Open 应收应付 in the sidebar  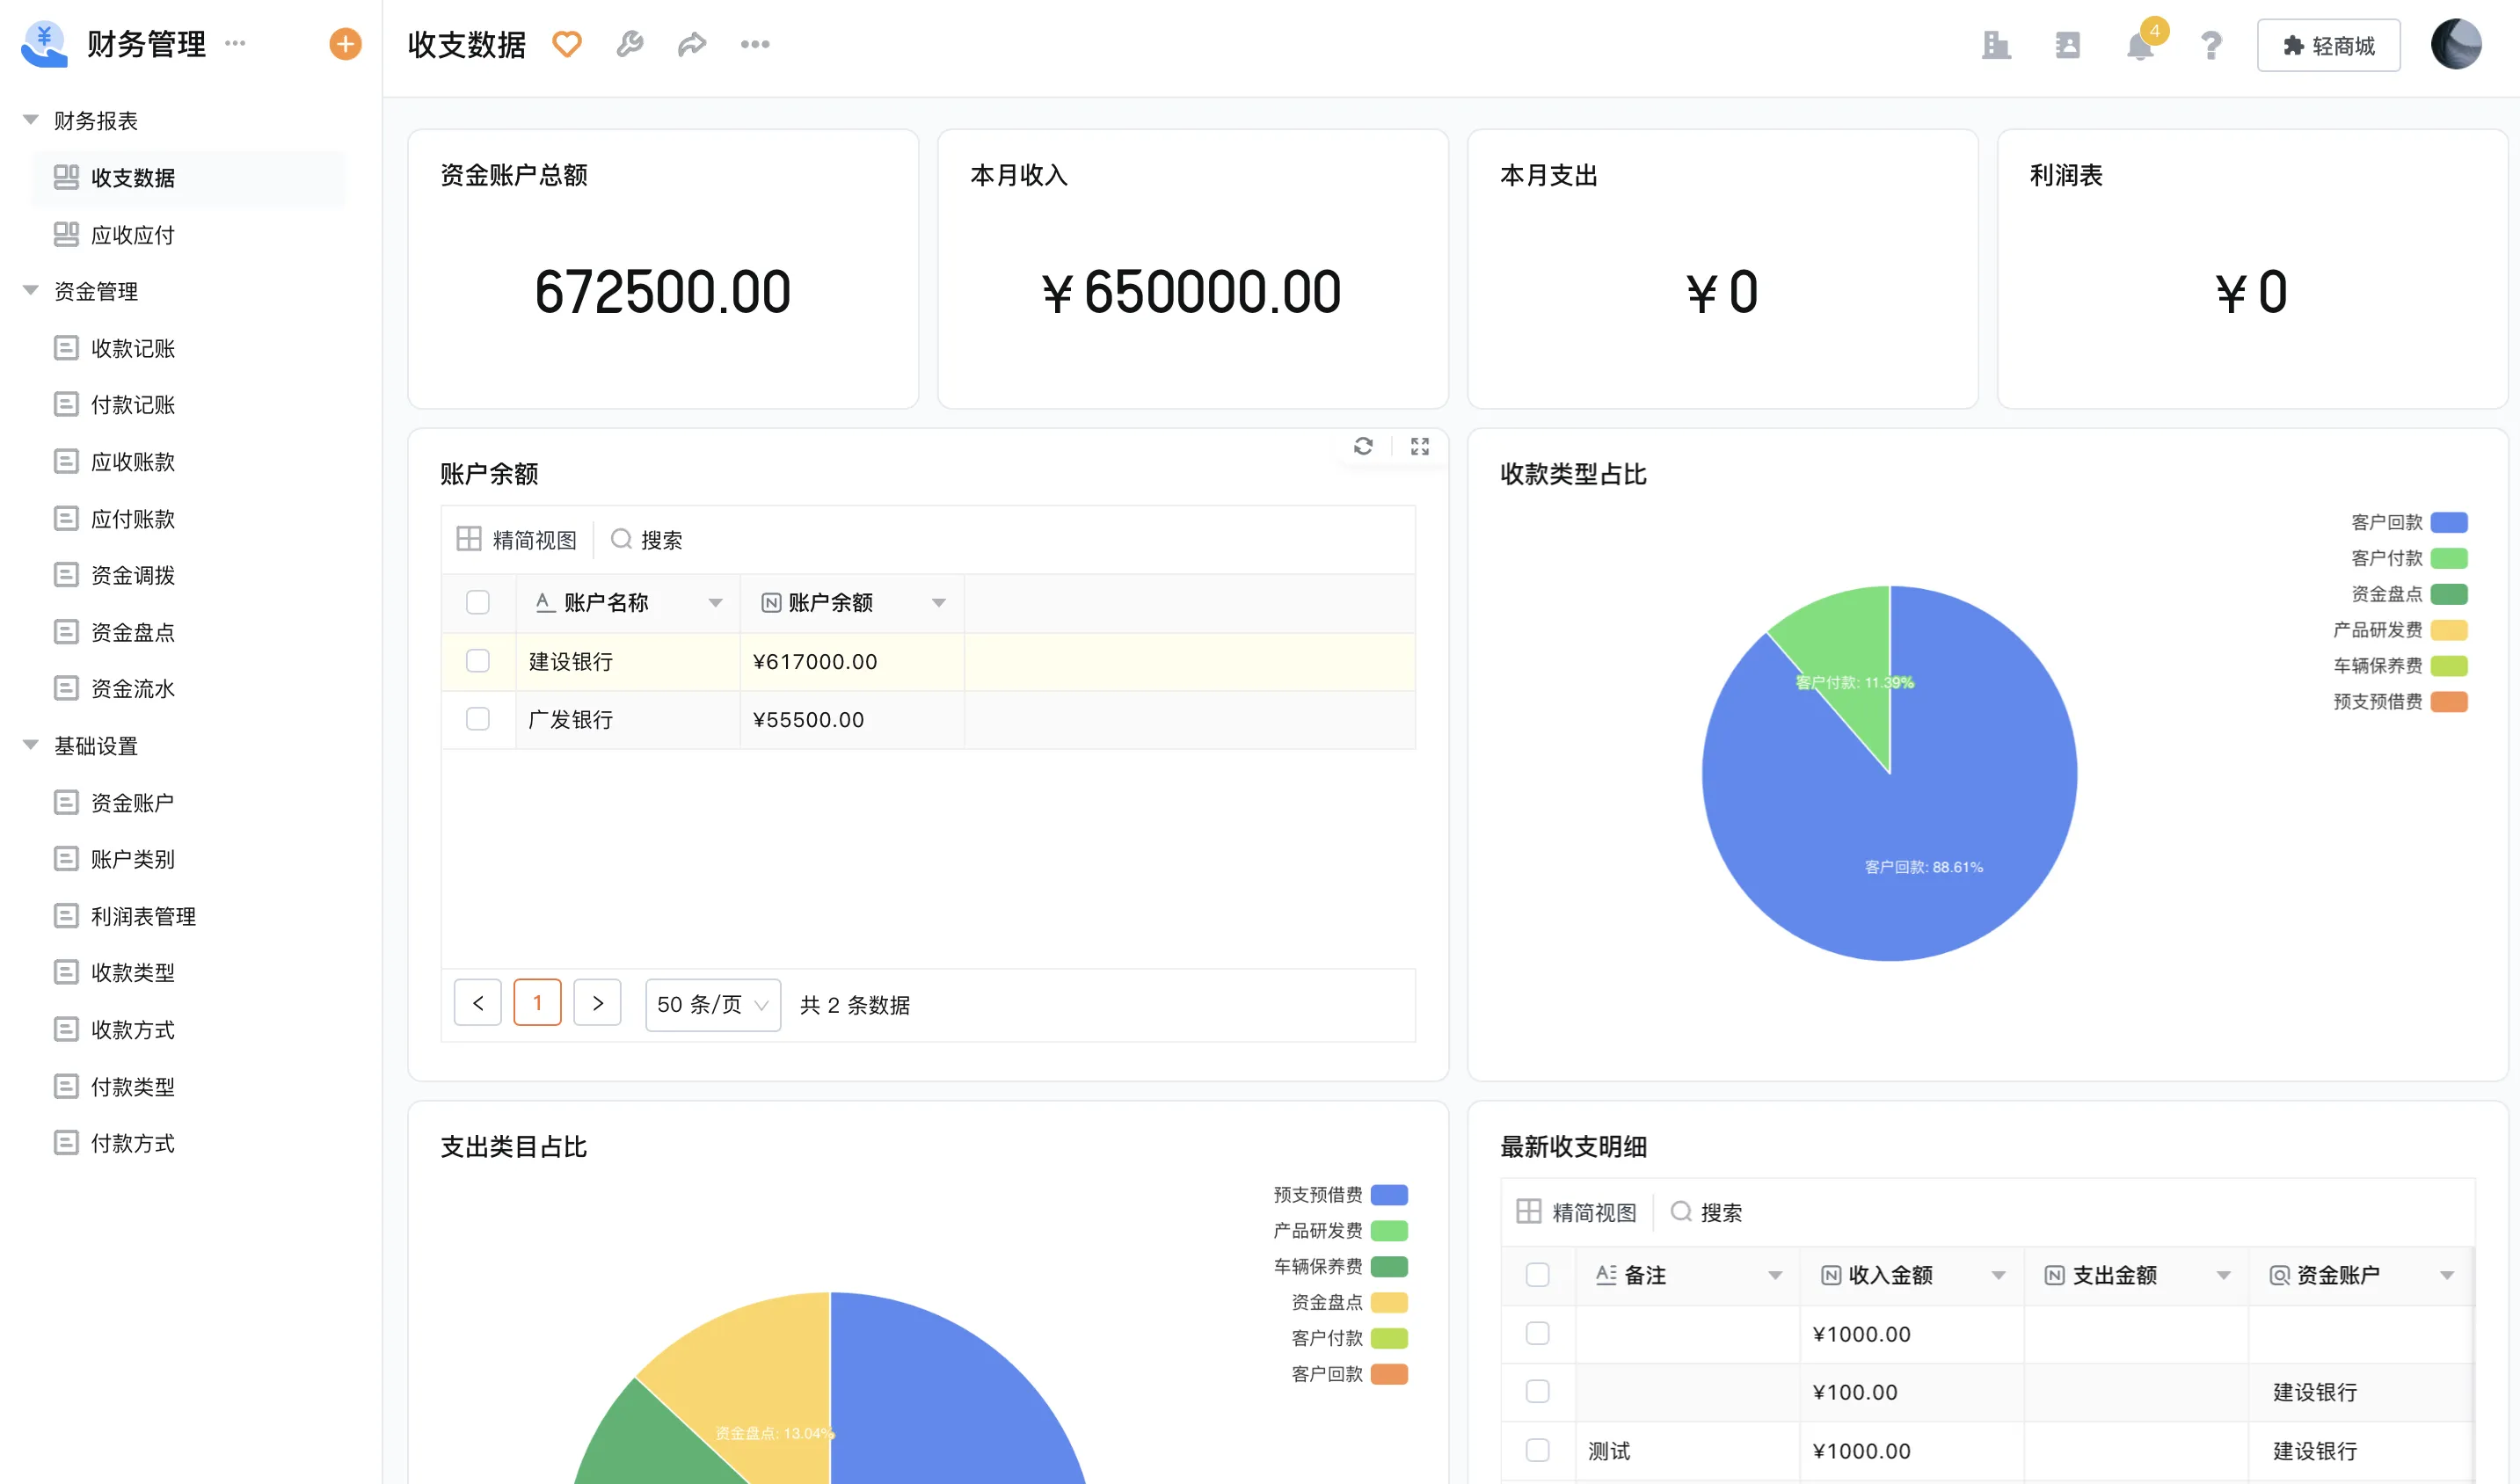(x=132, y=235)
